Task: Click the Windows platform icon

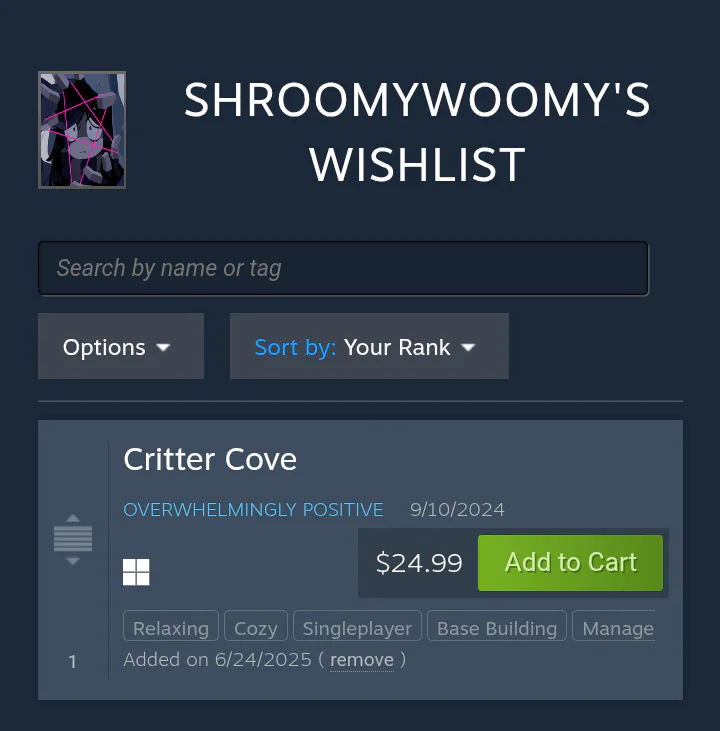Action: (136, 572)
